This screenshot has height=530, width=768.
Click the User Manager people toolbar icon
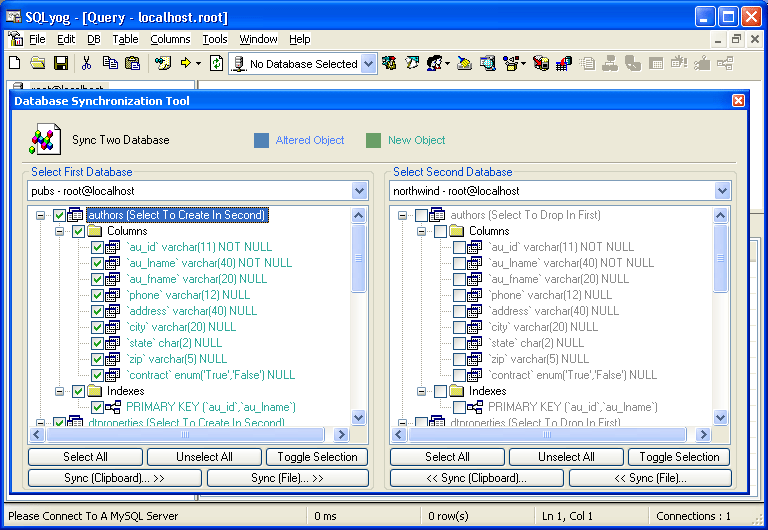point(435,63)
